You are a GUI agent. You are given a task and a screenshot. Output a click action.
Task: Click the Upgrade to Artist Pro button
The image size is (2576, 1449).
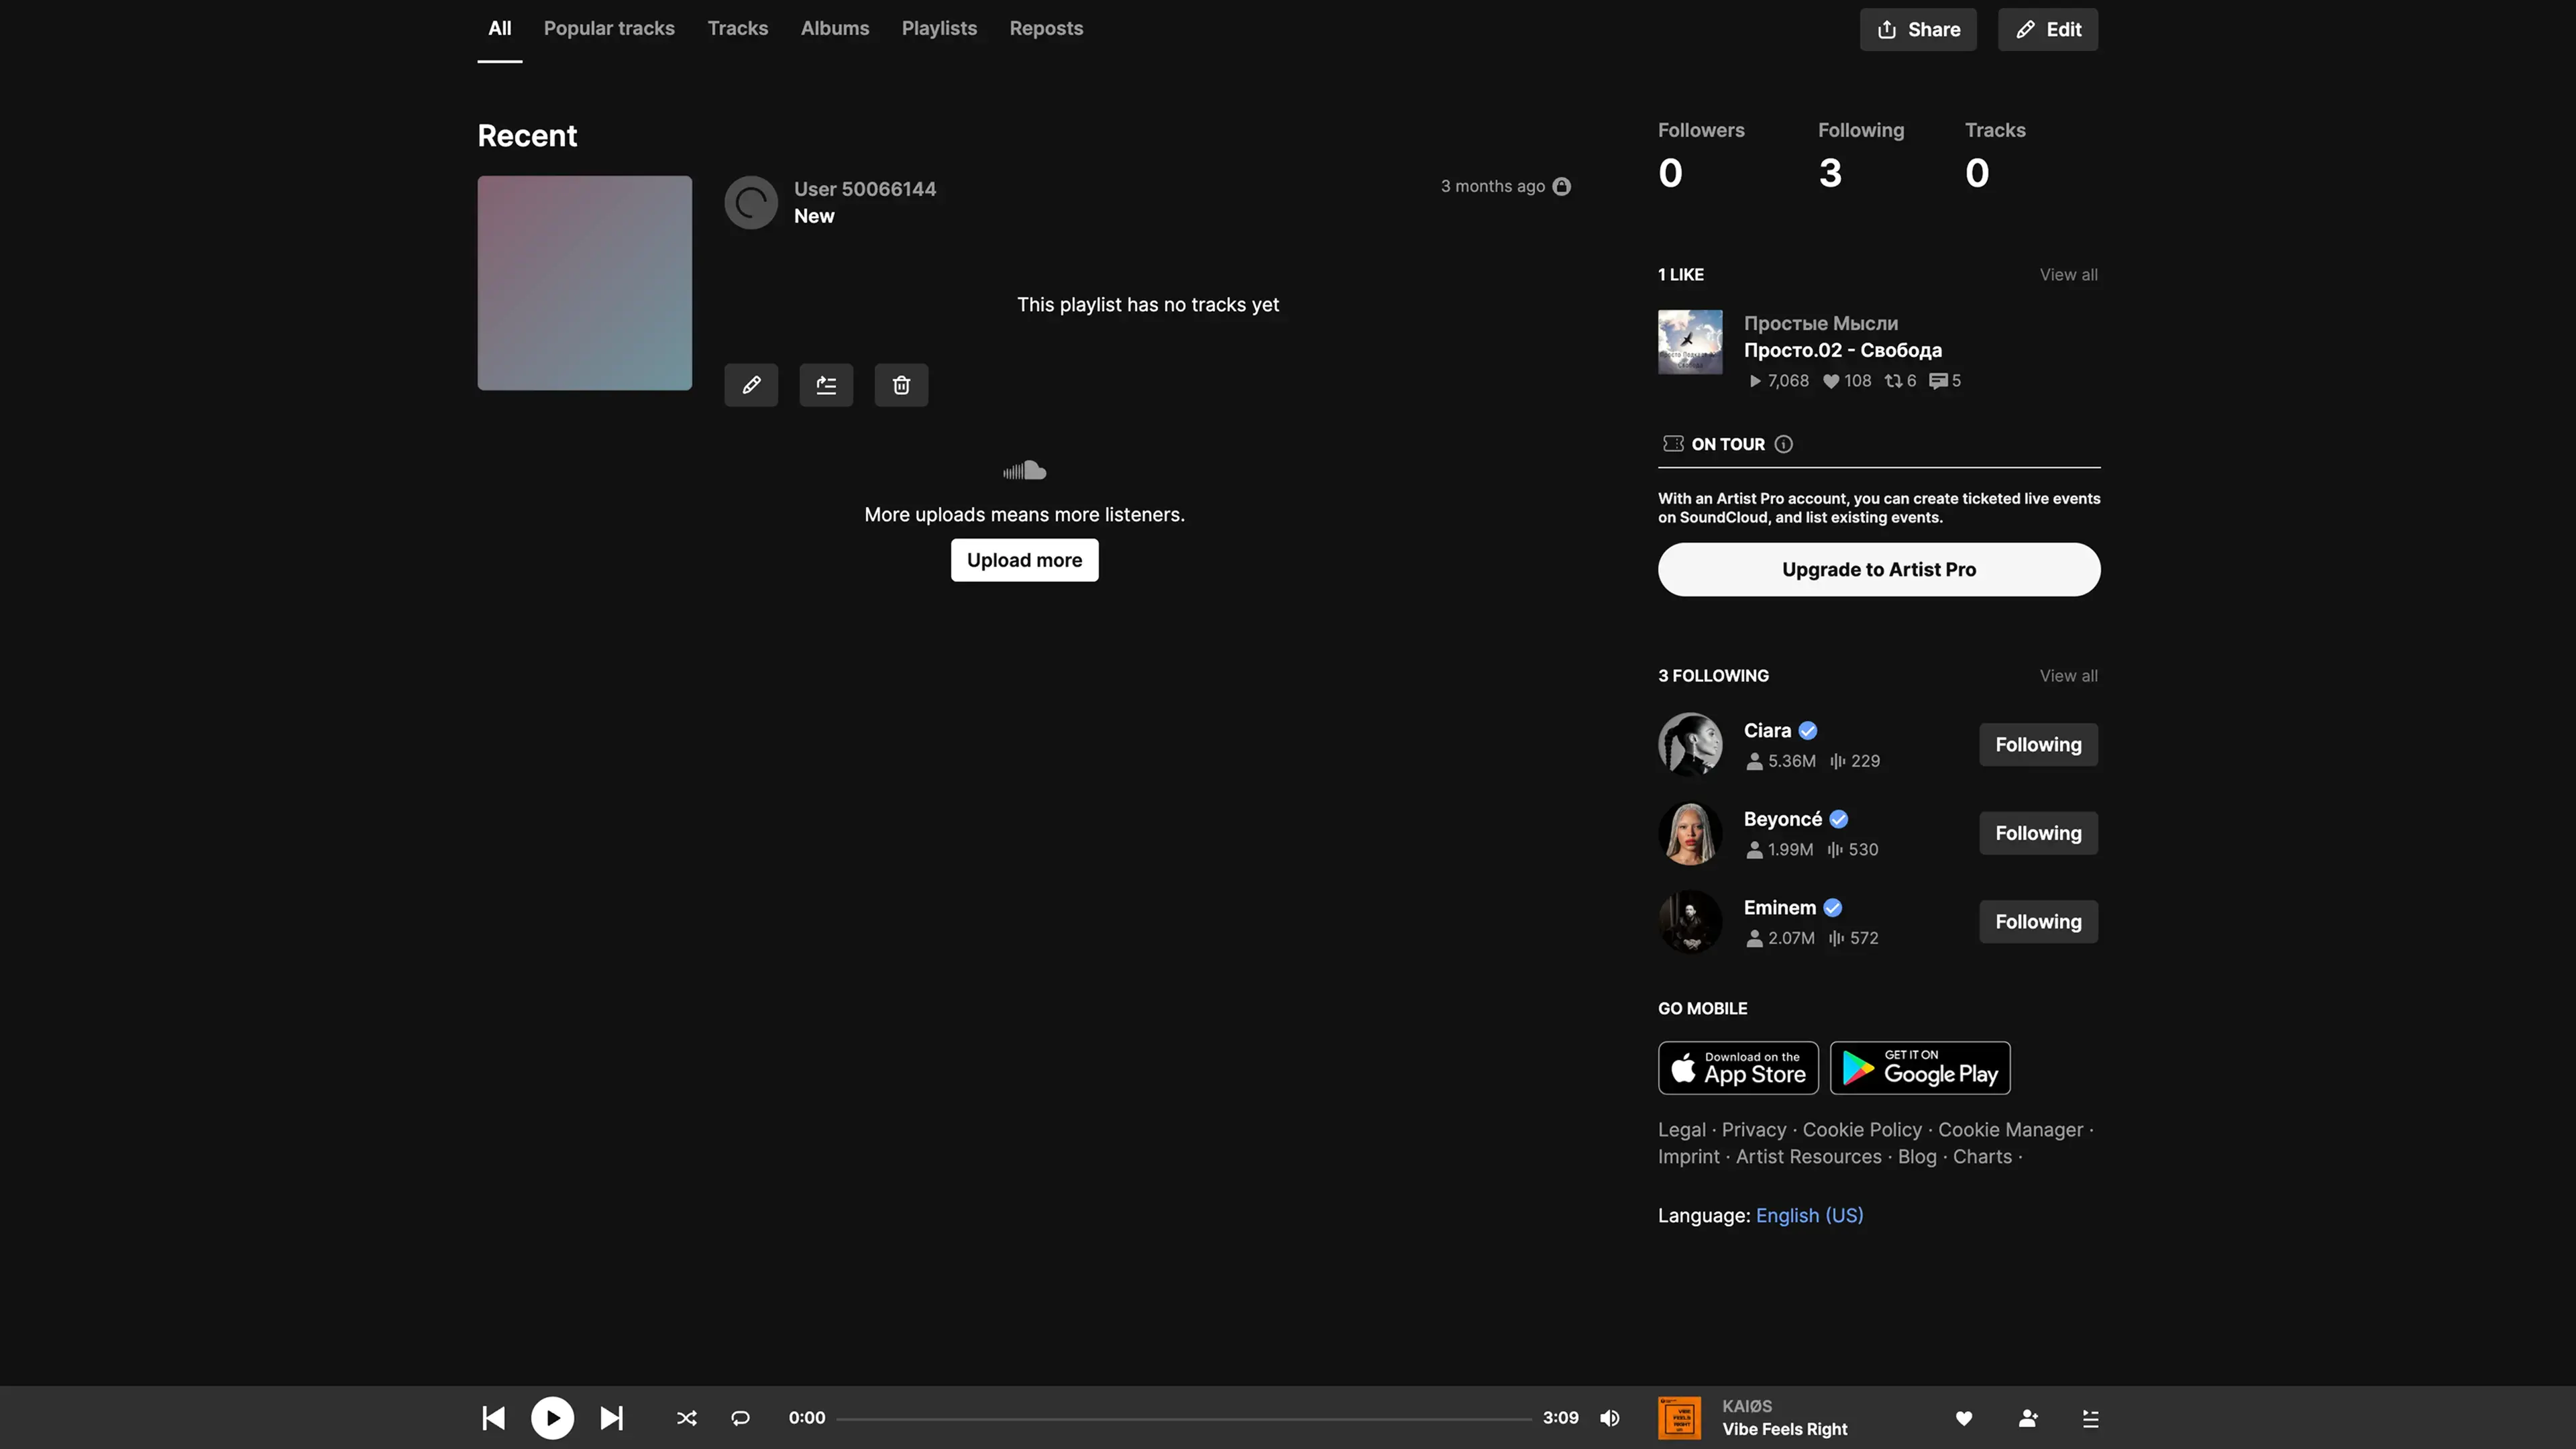1878,570
